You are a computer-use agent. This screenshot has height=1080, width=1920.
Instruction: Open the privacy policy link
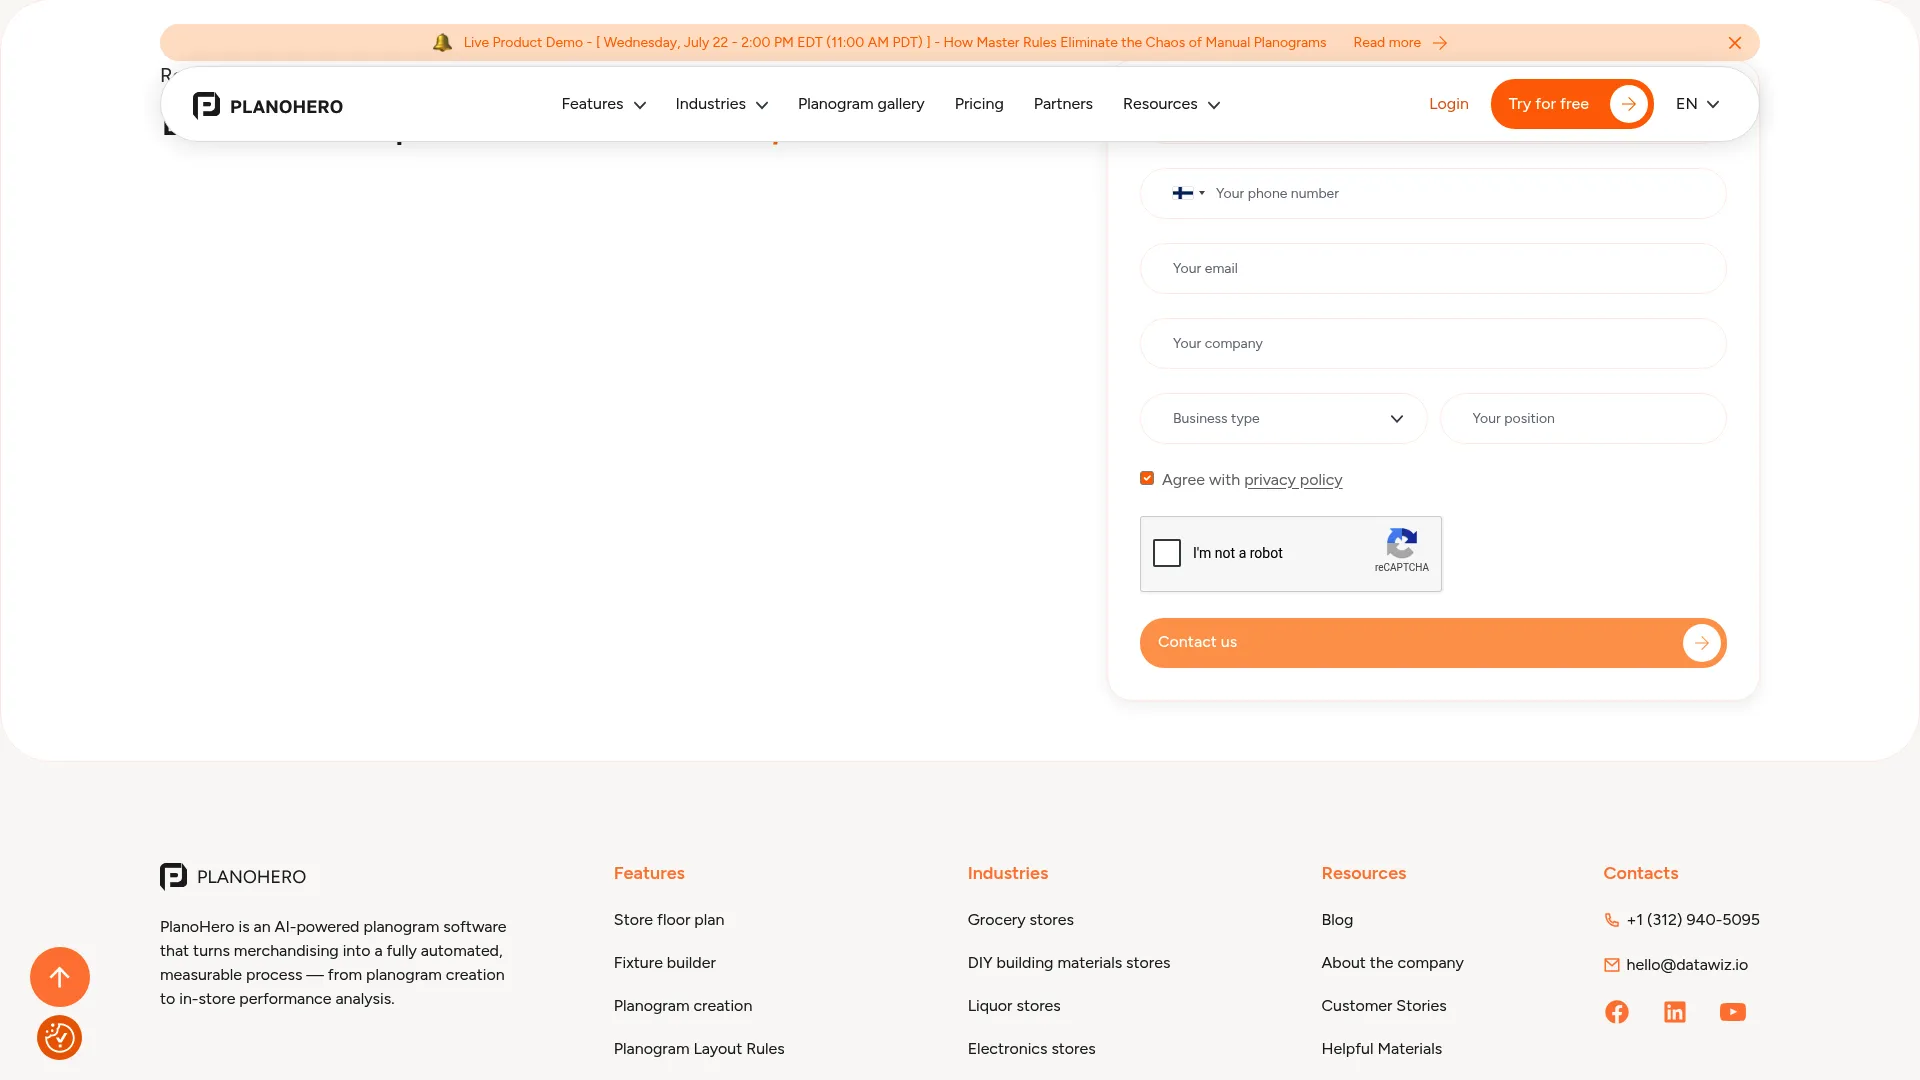(x=1293, y=480)
